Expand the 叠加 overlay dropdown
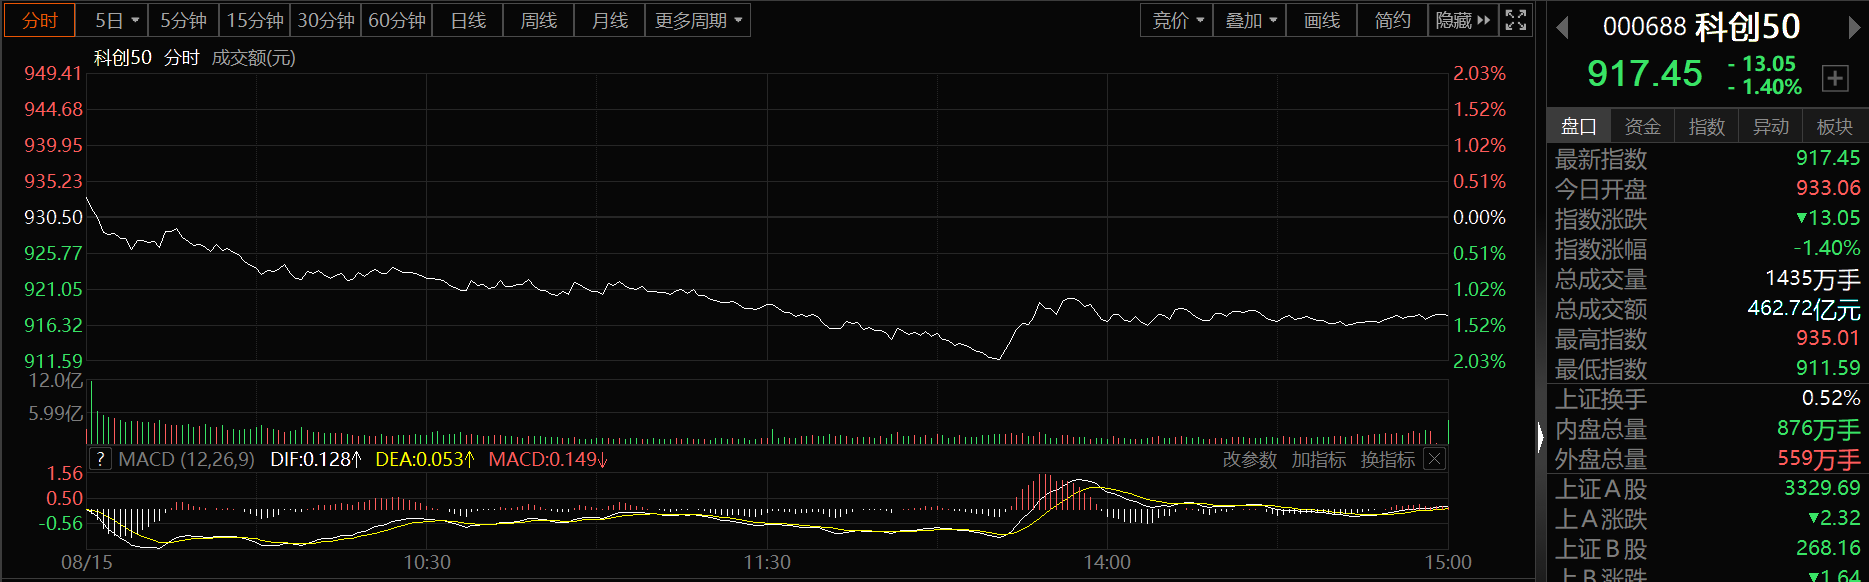Image resolution: width=1869 pixels, height=582 pixels. [x=1250, y=20]
